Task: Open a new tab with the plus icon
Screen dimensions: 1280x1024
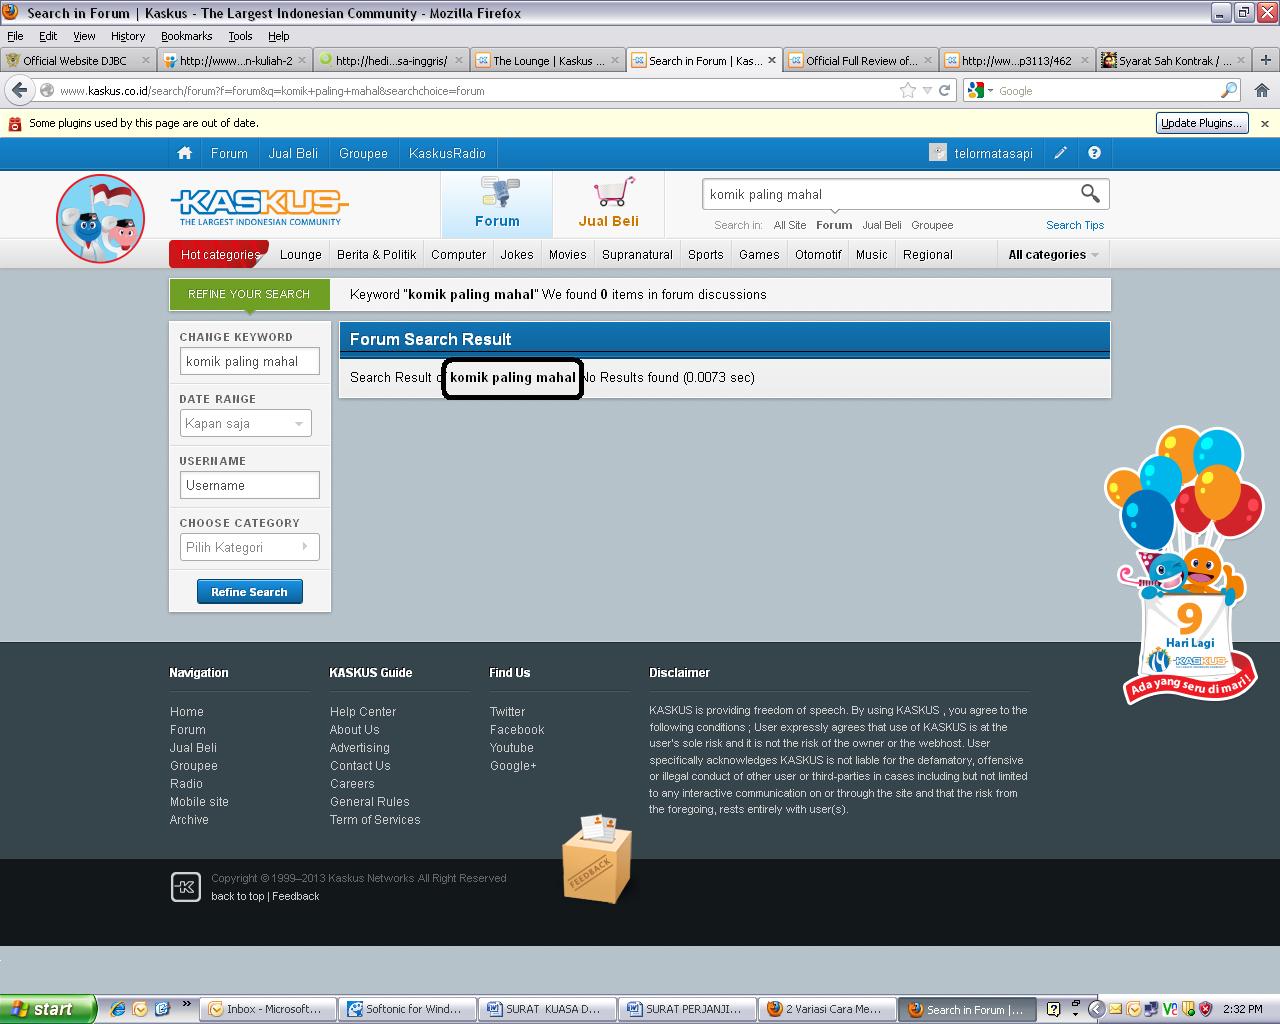Action: (1265, 60)
